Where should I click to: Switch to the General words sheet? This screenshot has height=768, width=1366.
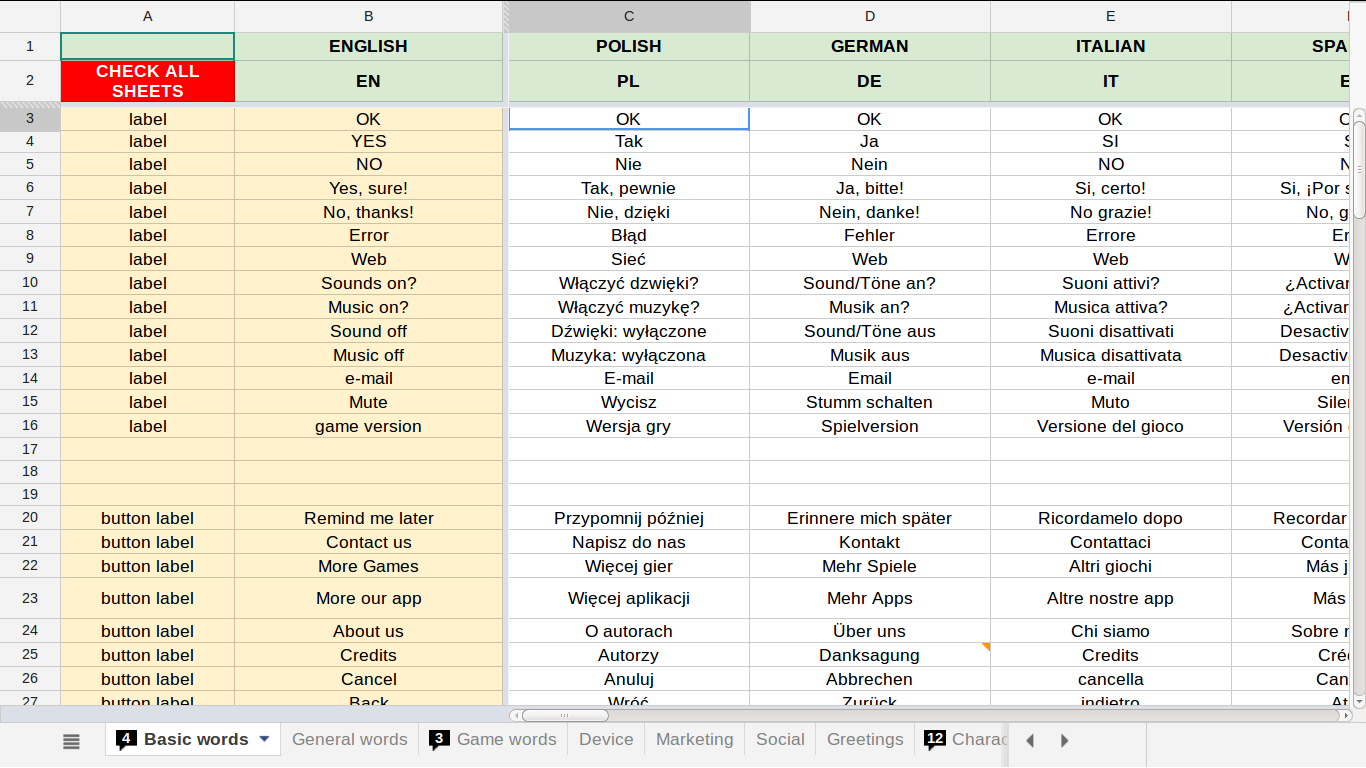pos(350,739)
